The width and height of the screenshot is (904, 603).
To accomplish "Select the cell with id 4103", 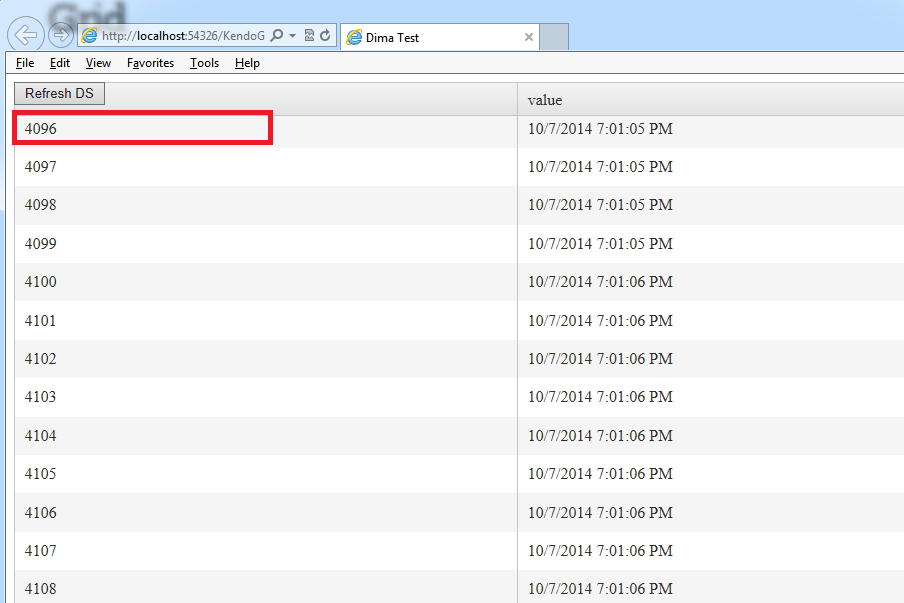I will pos(266,397).
